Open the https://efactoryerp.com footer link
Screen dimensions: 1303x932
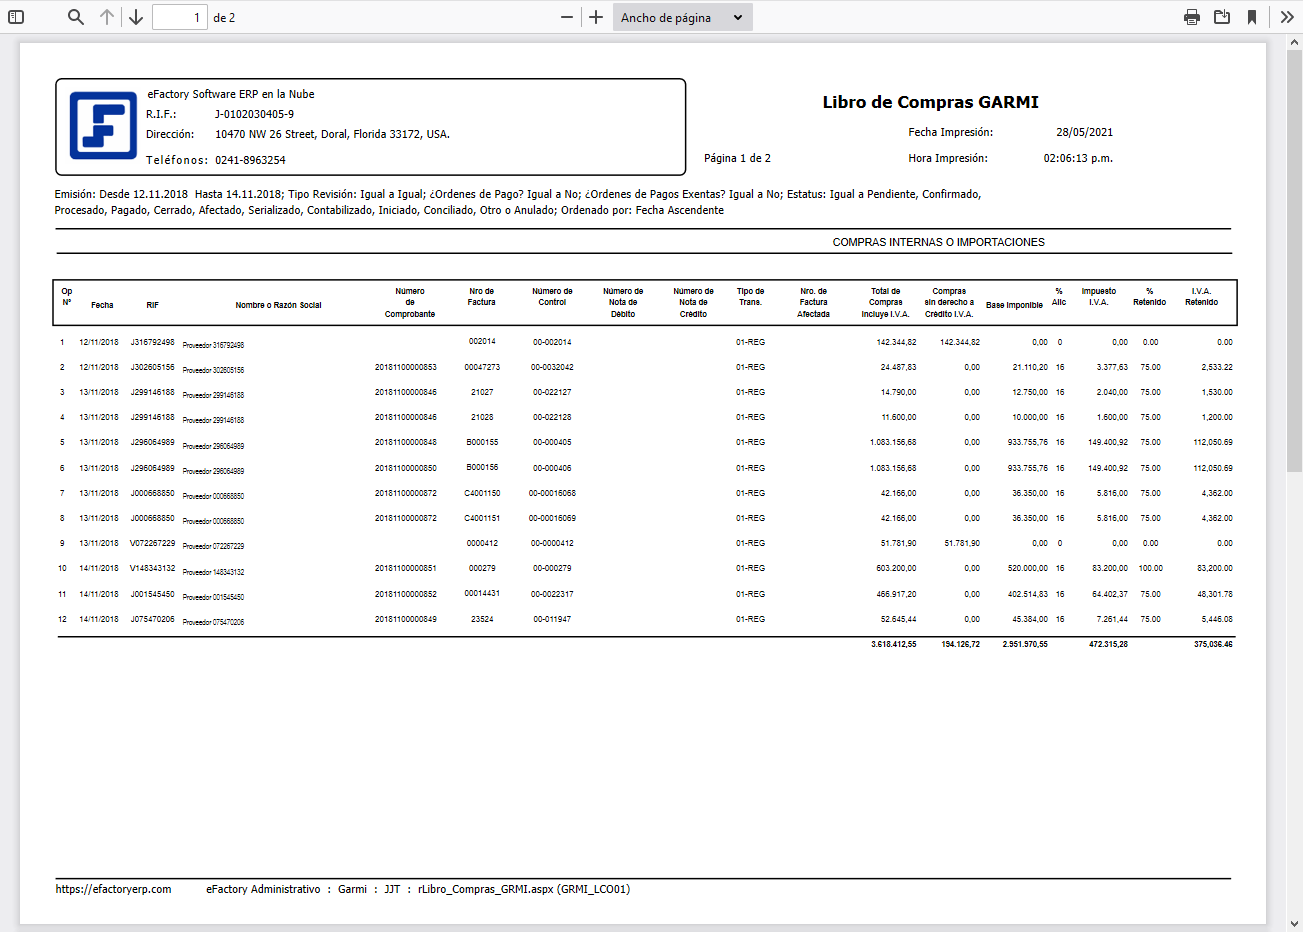[113, 889]
